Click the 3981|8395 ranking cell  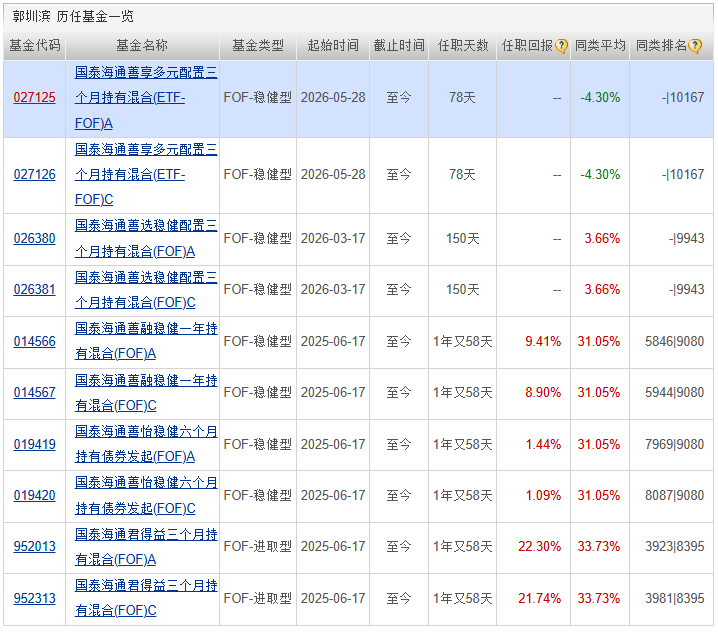tap(674, 598)
